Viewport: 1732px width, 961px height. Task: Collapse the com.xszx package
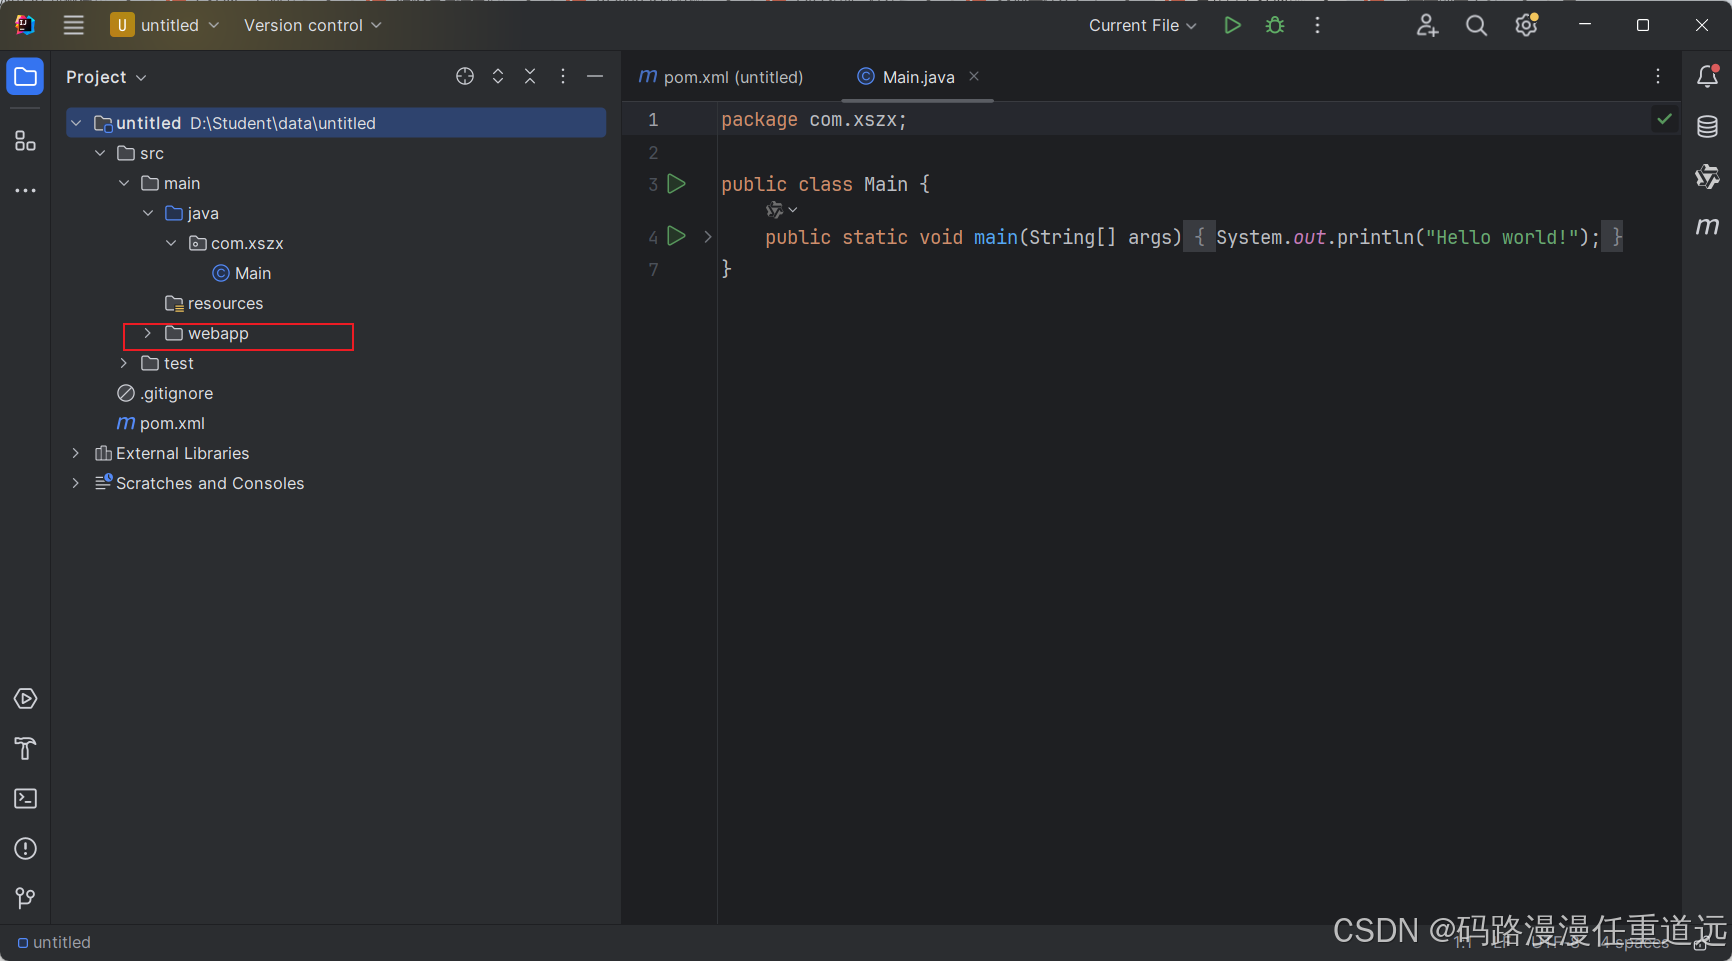[x=171, y=243]
